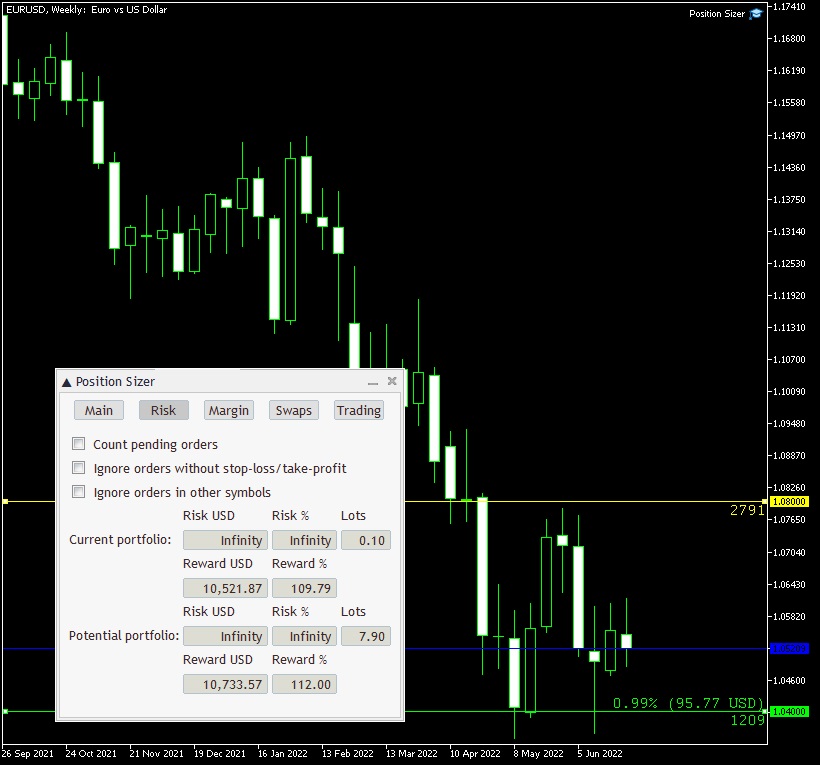This screenshot has width=820, height=765.
Task: Click Current portfolio Lots field showing 0.10
Action: pos(366,540)
